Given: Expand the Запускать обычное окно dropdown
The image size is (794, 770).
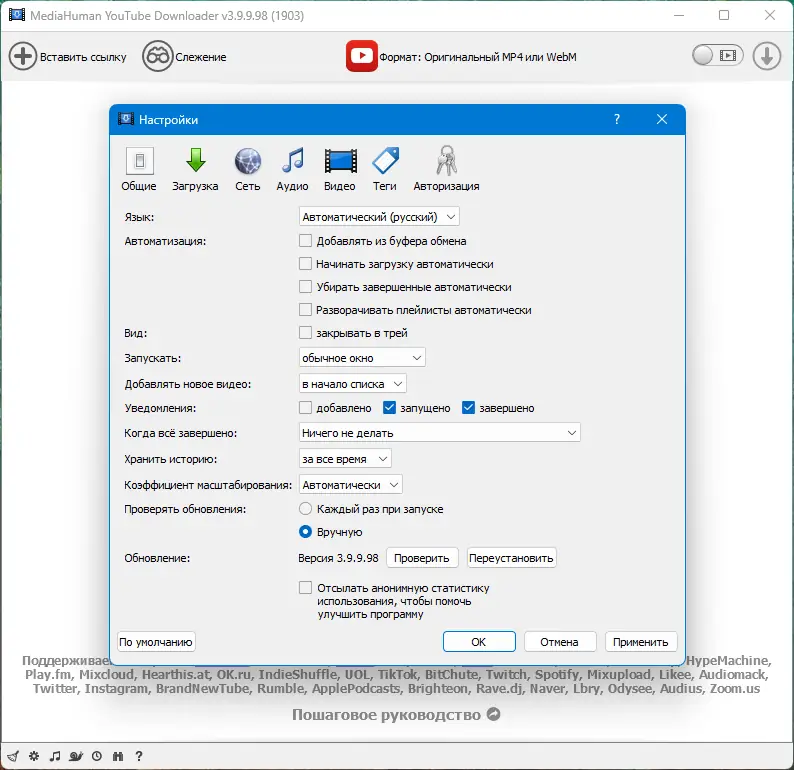Looking at the screenshot, I should (362, 357).
